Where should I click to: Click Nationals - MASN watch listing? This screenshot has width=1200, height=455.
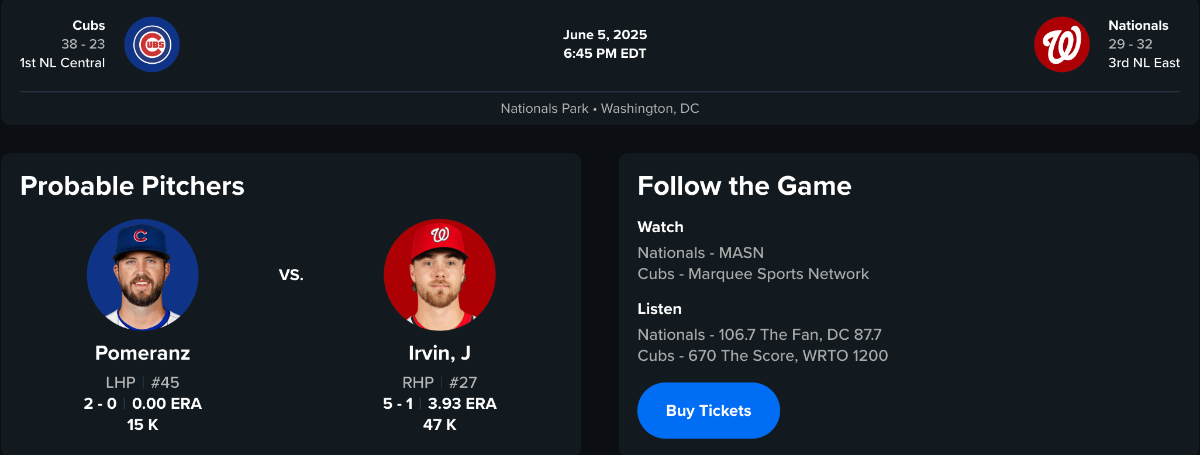click(x=700, y=253)
